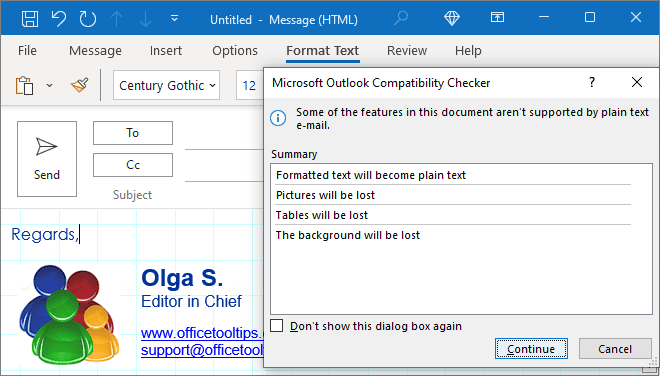Click the Olga S. signature name
This screenshot has width=660, height=376.
point(182,278)
